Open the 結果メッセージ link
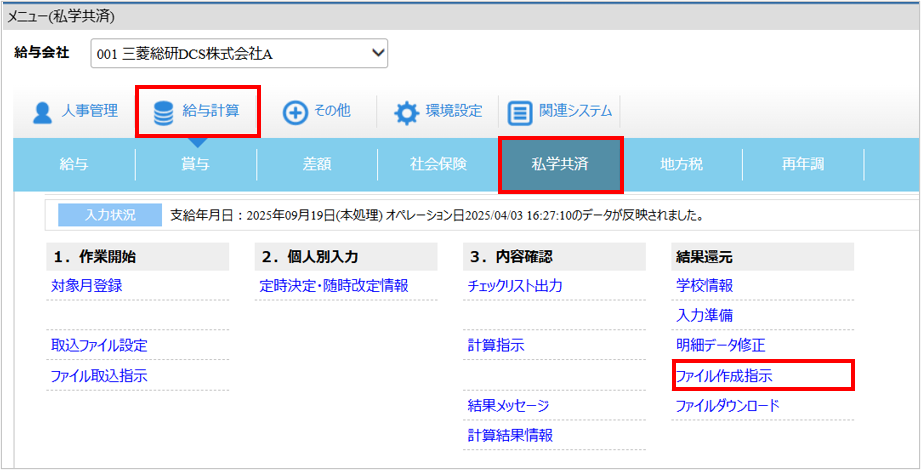 point(508,405)
